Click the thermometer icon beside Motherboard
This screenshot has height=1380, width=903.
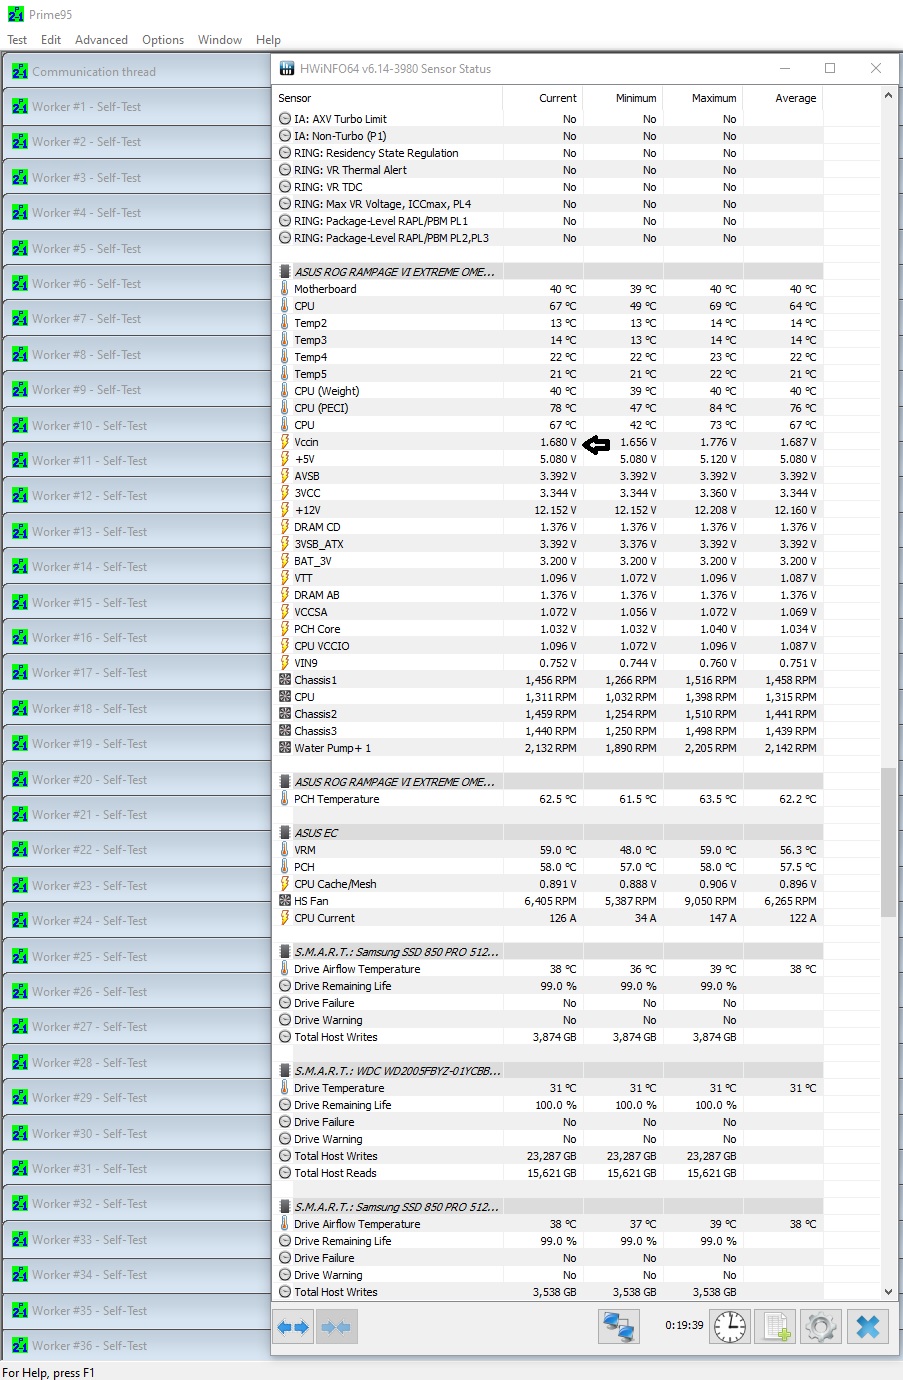pos(285,289)
